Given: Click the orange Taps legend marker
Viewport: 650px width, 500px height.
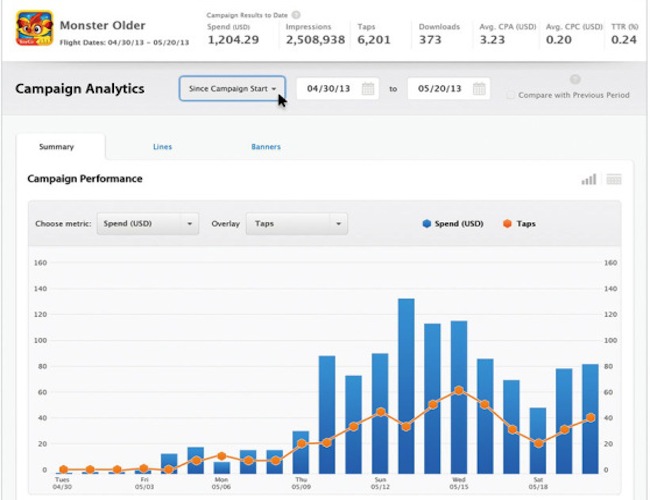Looking at the screenshot, I should click(x=507, y=224).
